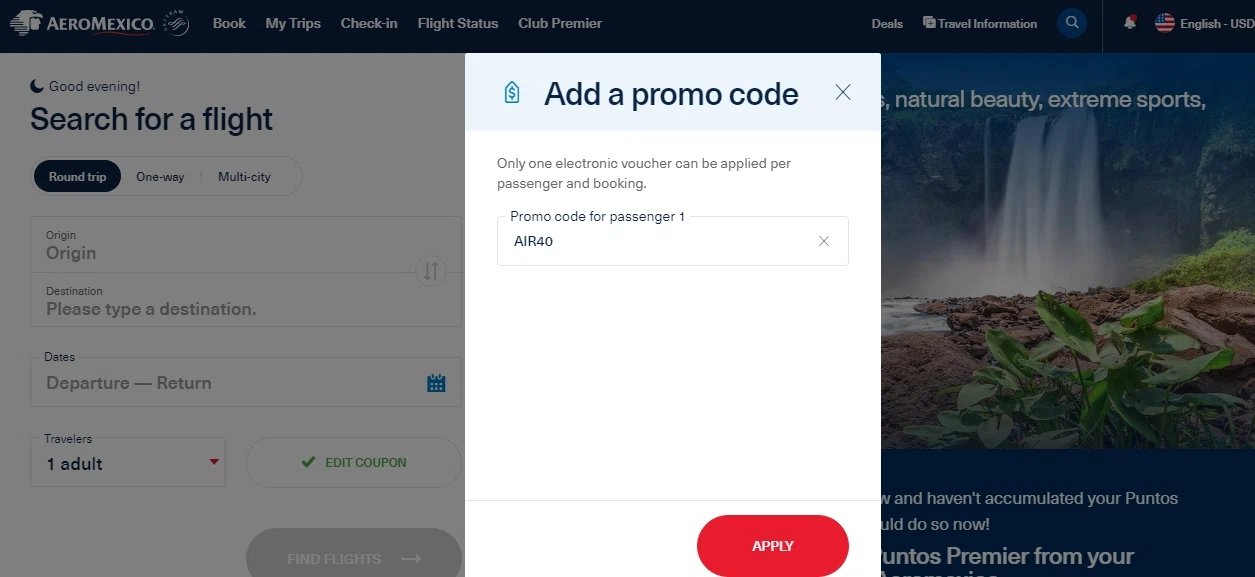Select the One-way trip option
Image resolution: width=1255 pixels, height=577 pixels.
point(160,177)
